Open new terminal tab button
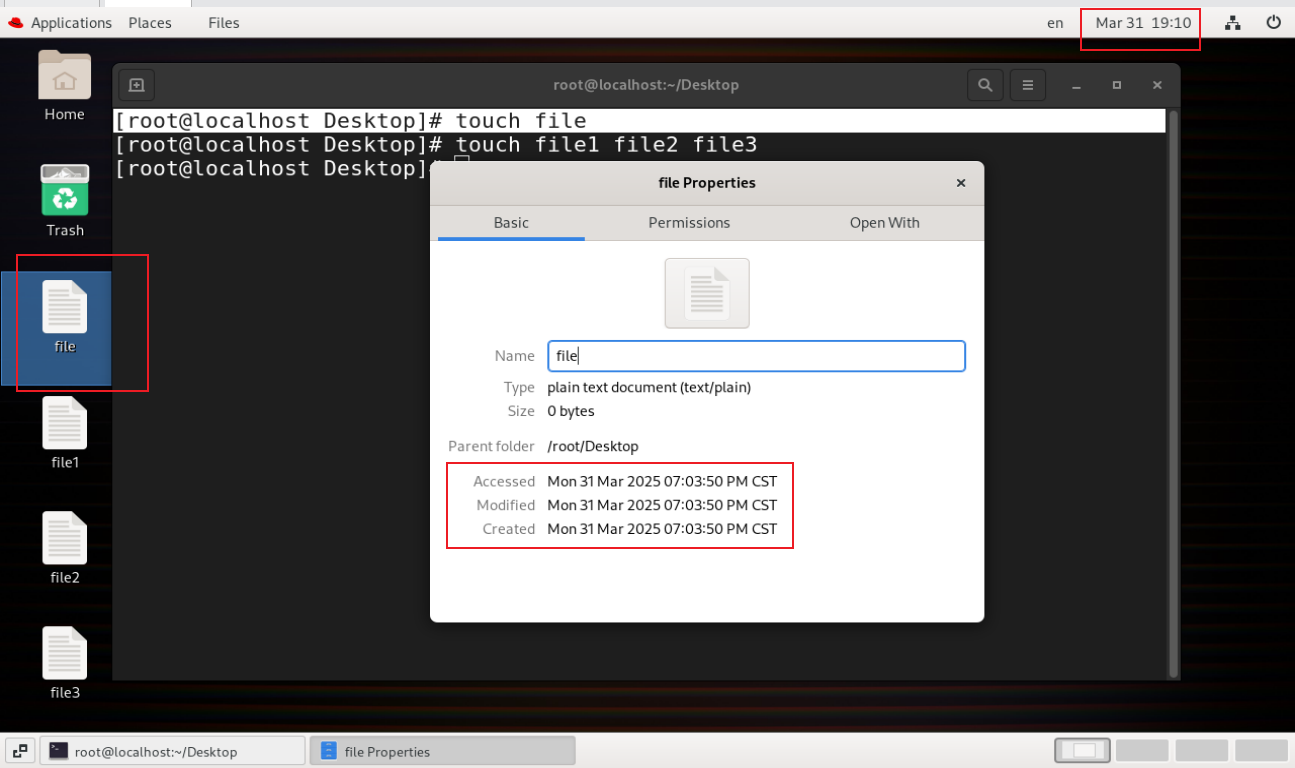The height and width of the screenshot is (768, 1295). [137, 85]
